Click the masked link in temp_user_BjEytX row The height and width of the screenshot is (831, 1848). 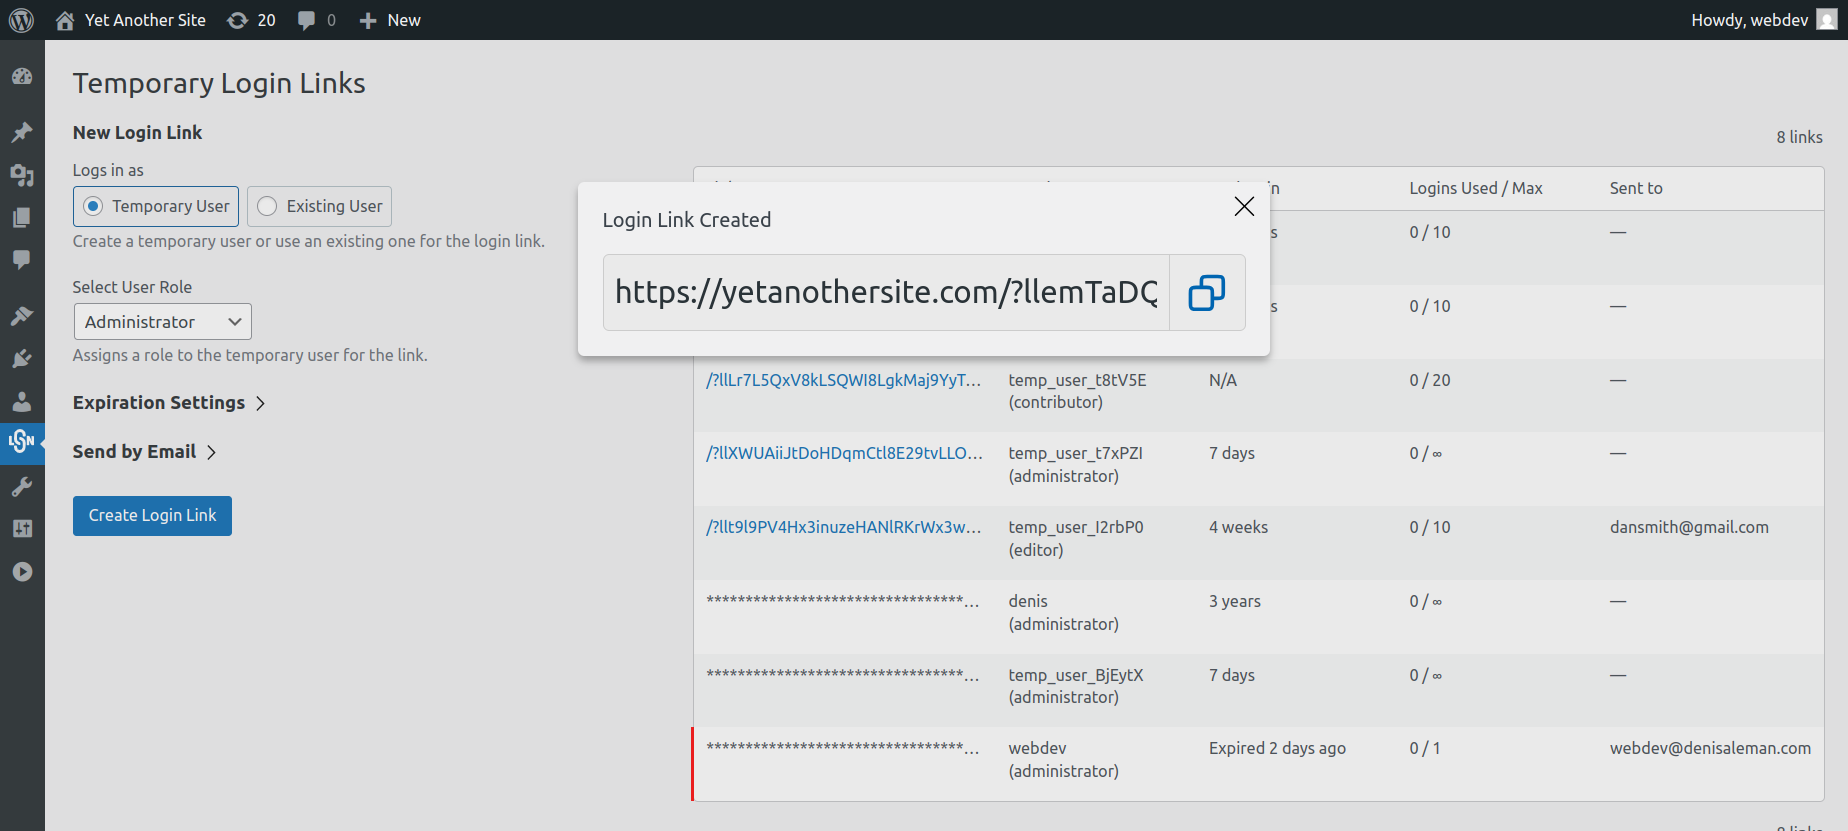[x=843, y=675]
